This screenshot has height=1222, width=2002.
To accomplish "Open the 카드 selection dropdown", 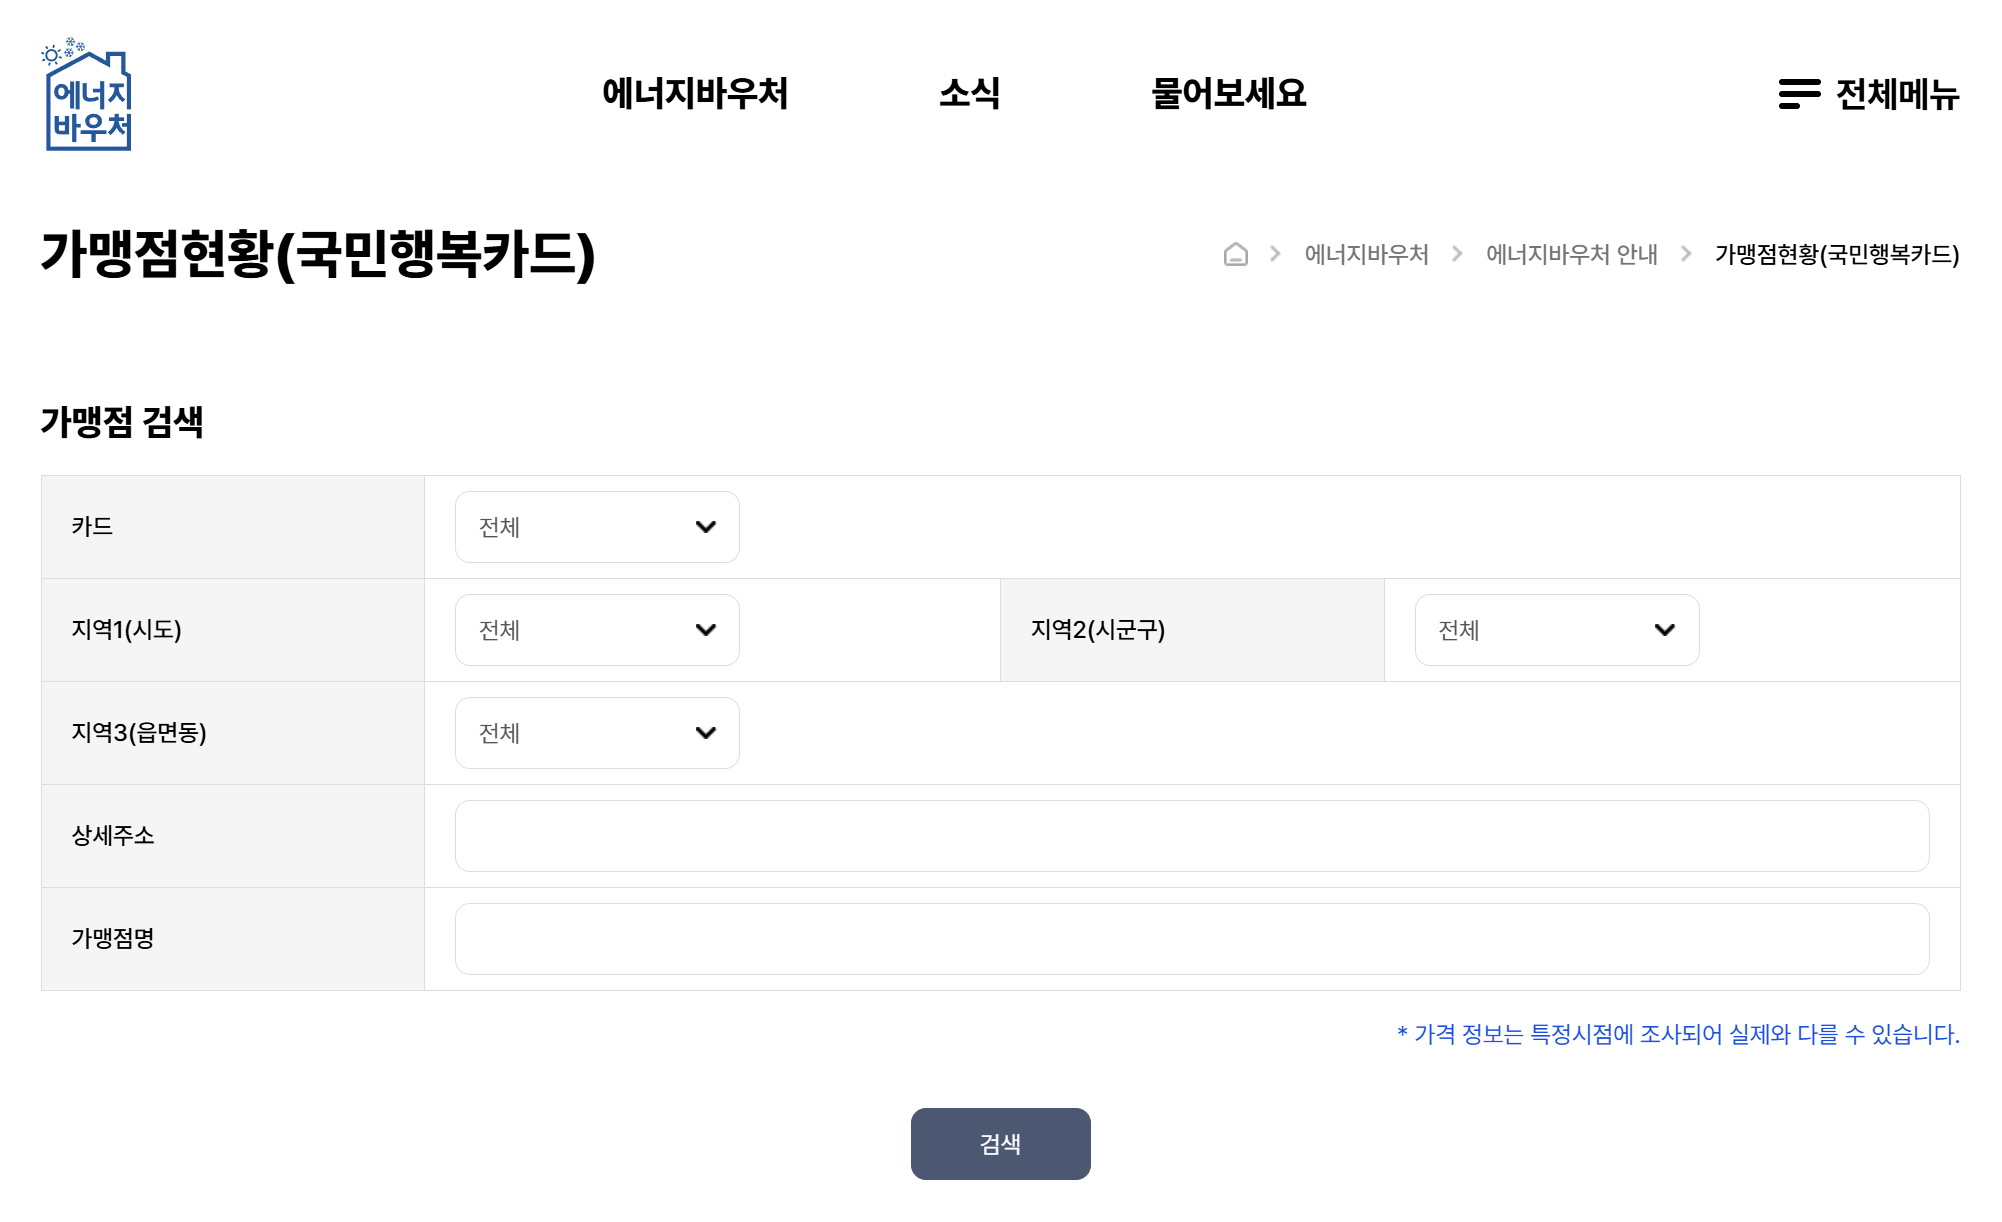I will pos(596,527).
